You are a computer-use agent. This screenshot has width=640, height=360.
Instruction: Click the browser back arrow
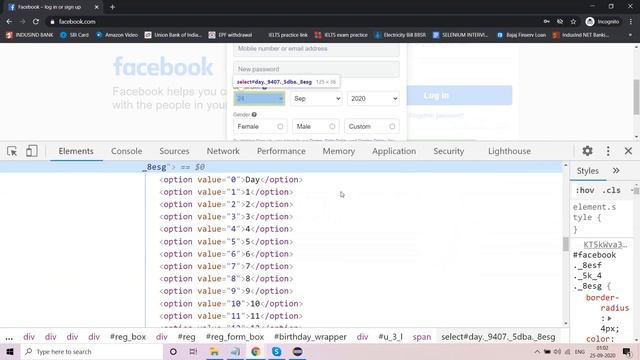[9, 22]
